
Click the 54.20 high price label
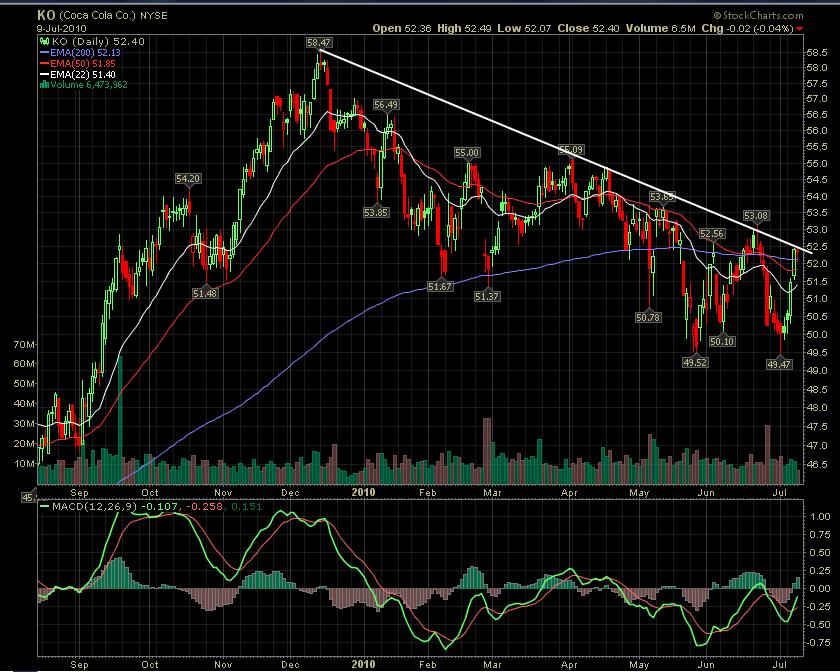click(188, 178)
